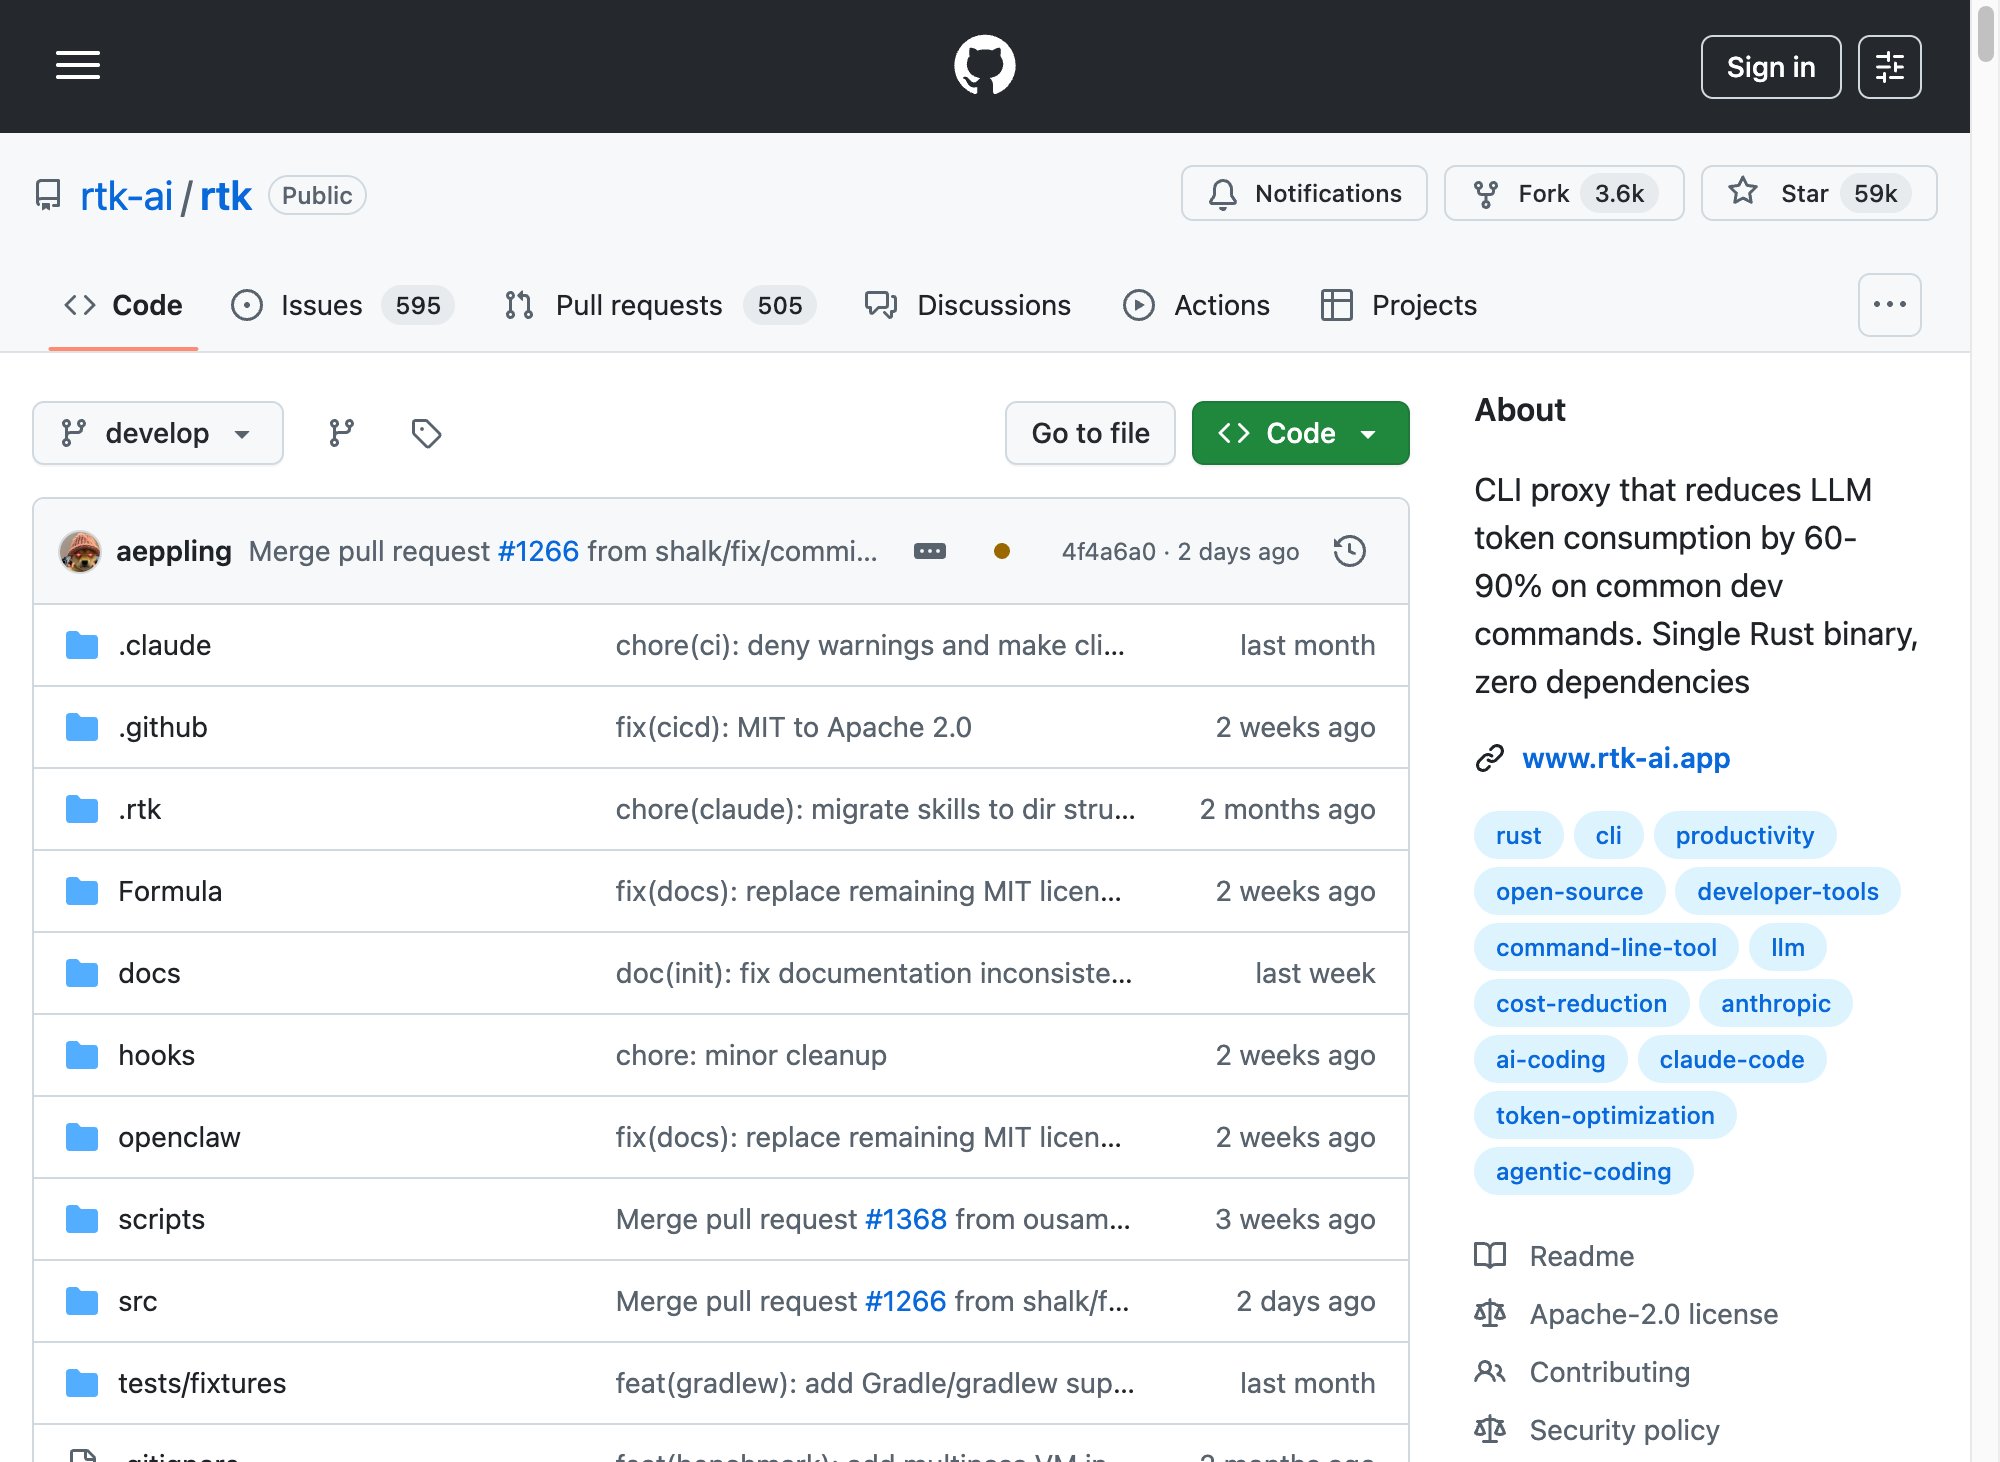
Task: Open aeppling's avatar image
Action: click(x=80, y=551)
